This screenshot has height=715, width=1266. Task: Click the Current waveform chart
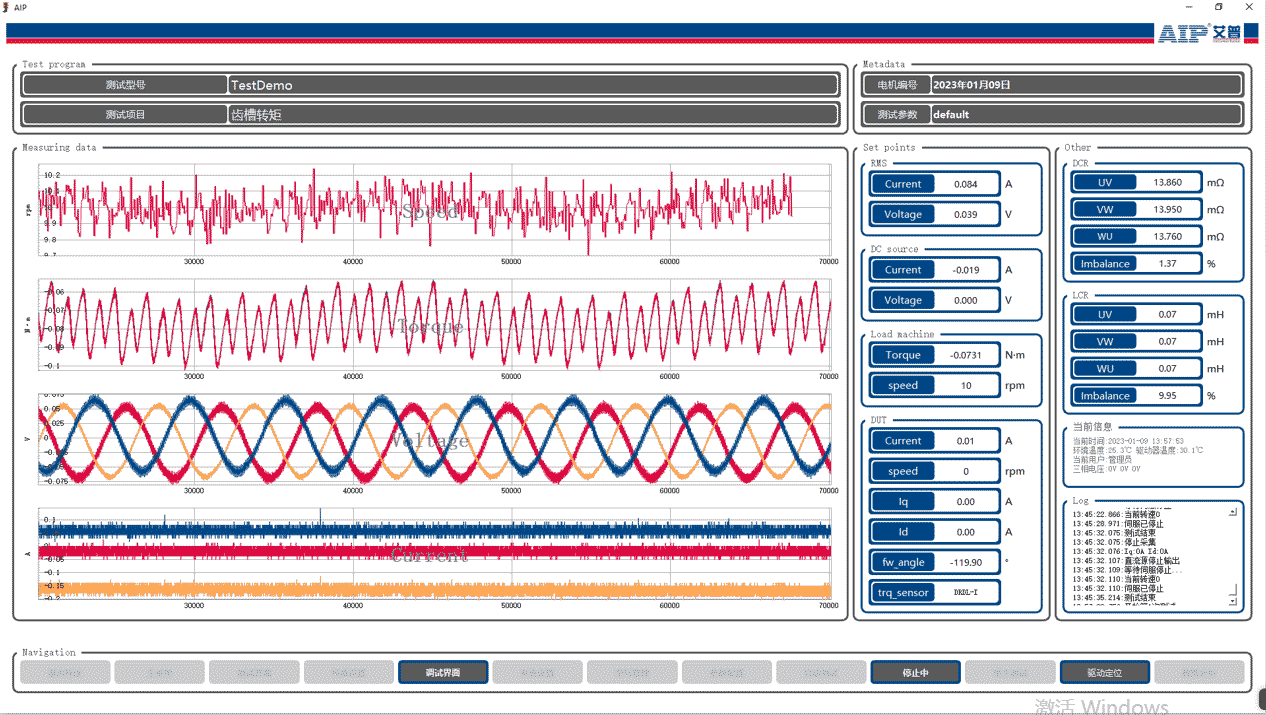coord(434,553)
